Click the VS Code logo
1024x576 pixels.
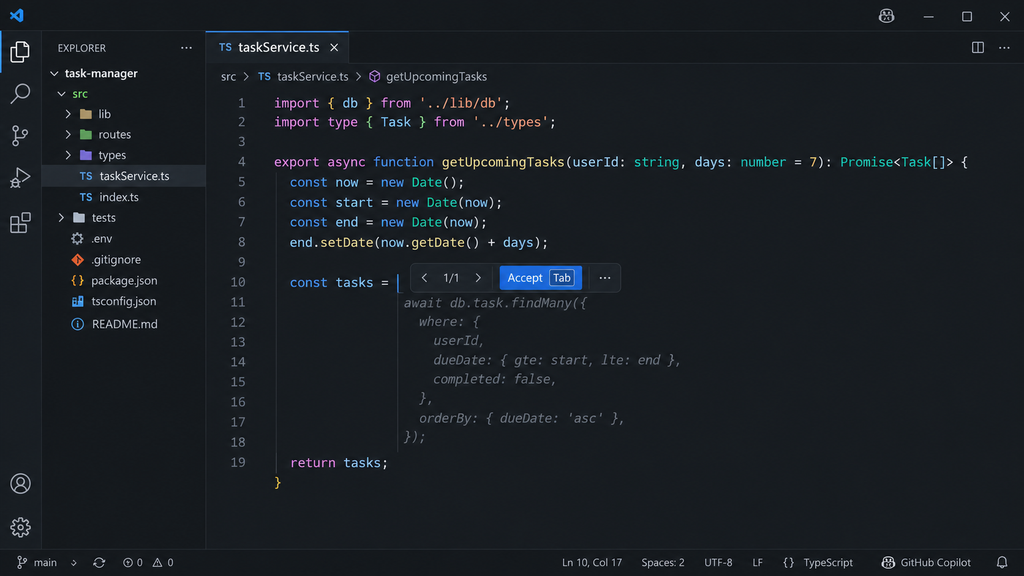(17, 15)
